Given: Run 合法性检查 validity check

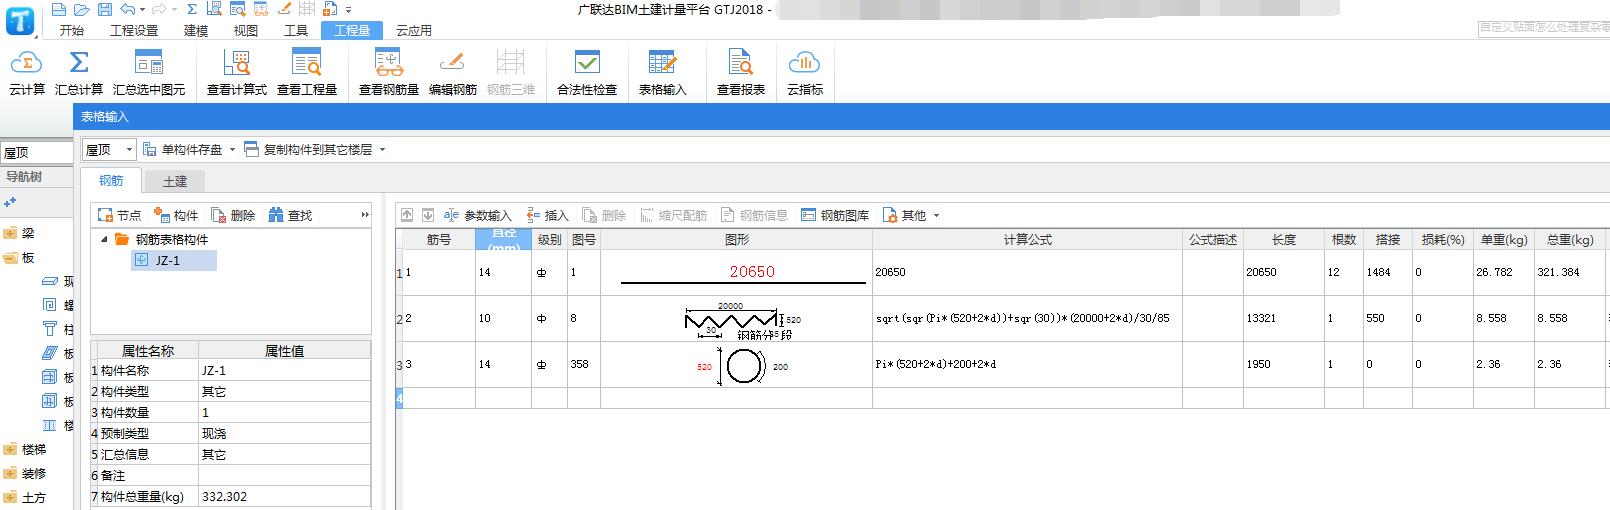Looking at the screenshot, I should [x=587, y=72].
